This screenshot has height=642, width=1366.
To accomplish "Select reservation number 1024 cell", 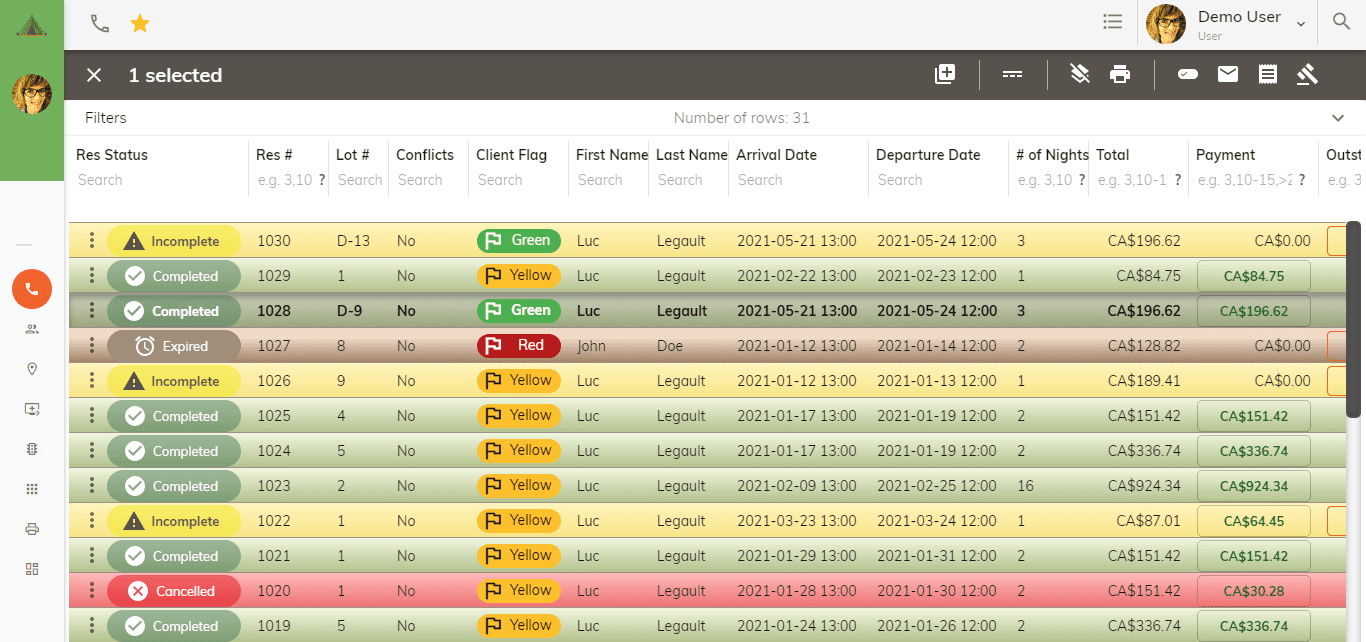I will point(274,451).
